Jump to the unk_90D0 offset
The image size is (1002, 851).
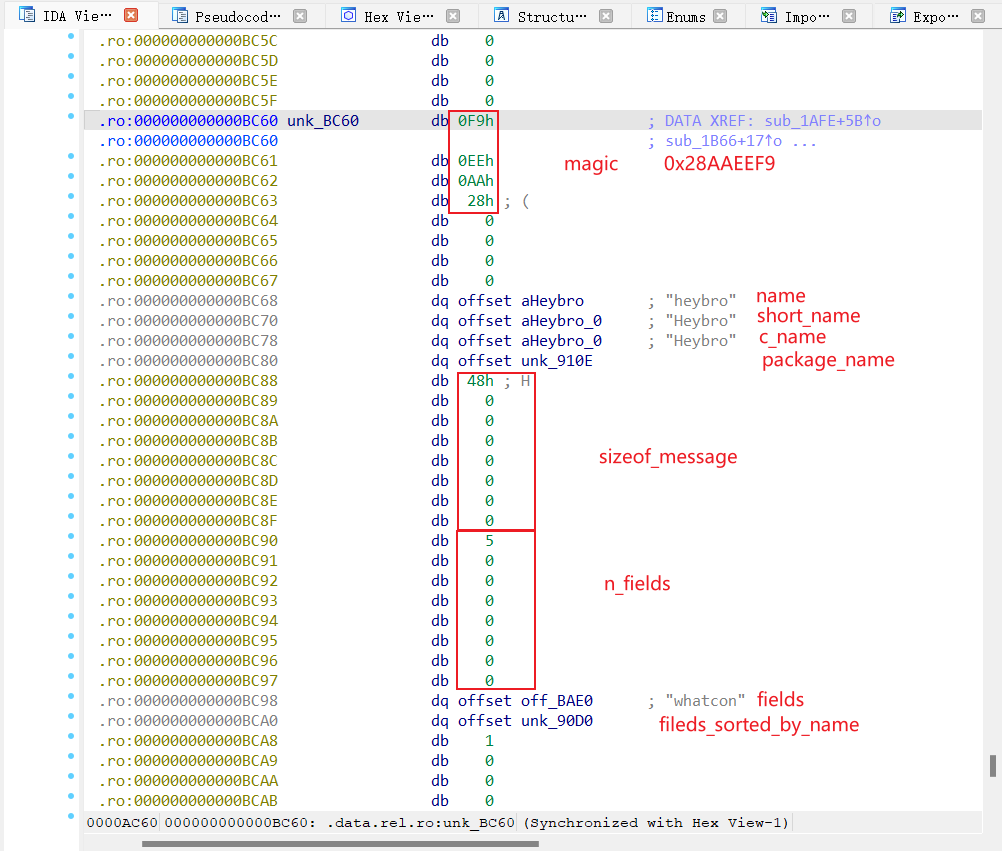(556, 721)
